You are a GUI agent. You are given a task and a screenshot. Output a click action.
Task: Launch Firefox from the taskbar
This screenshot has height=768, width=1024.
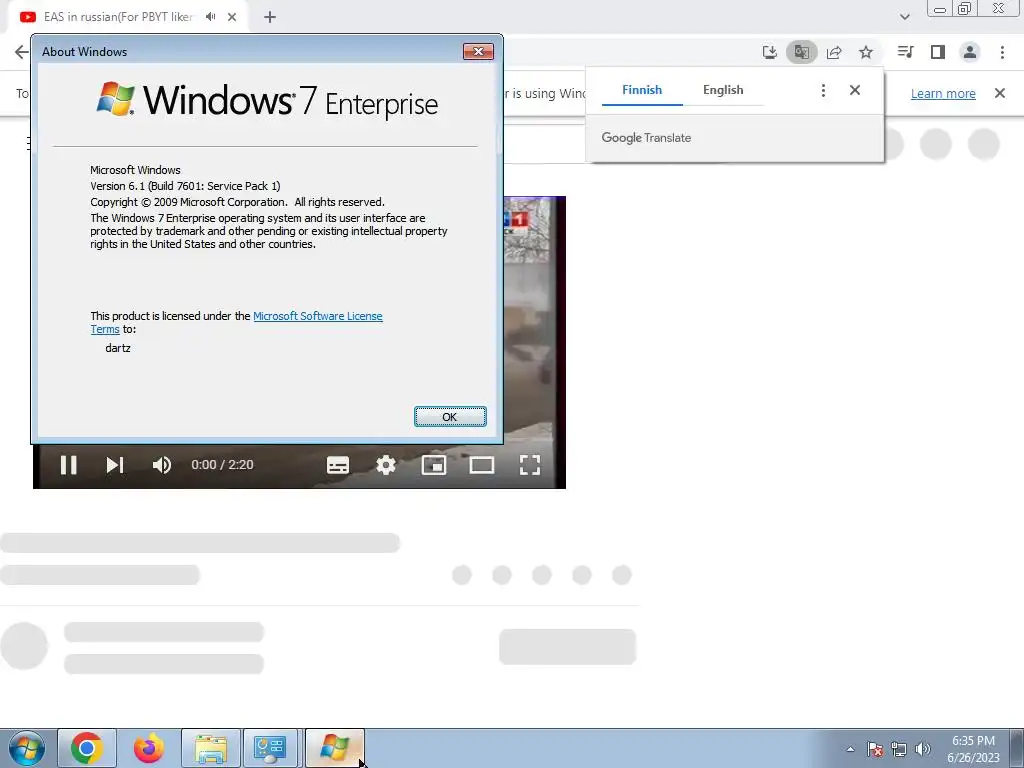(x=149, y=748)
